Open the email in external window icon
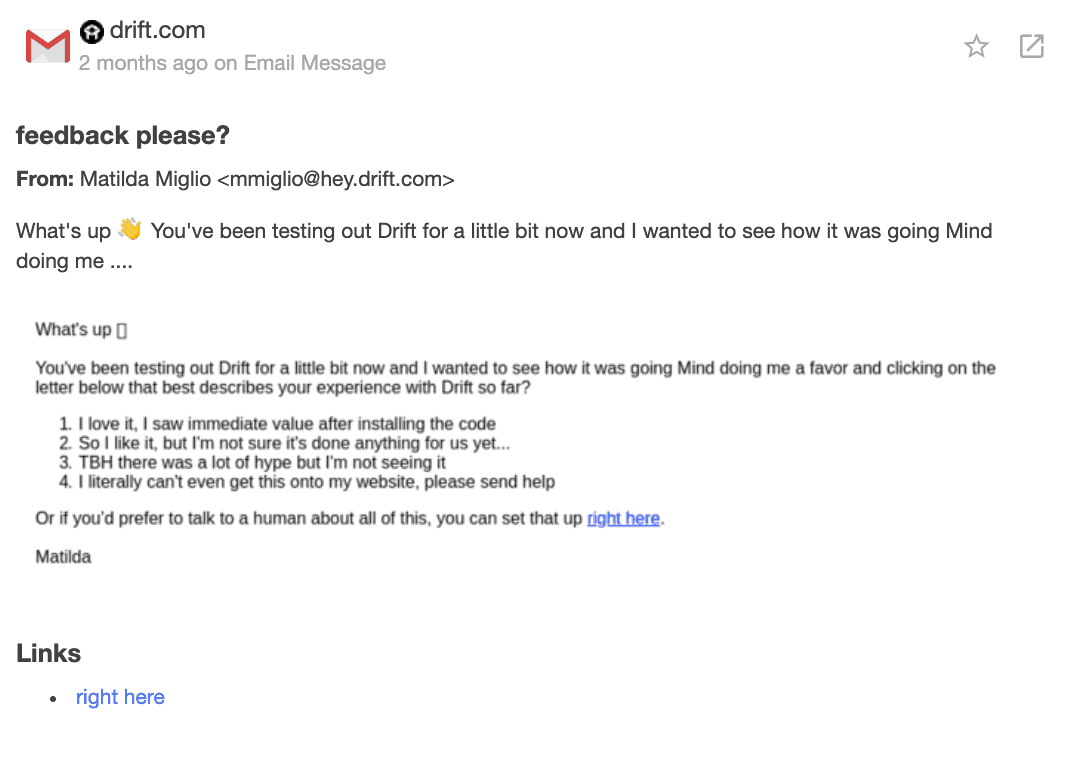Viewport: 1066px width, 764px height. [1031, 46]
